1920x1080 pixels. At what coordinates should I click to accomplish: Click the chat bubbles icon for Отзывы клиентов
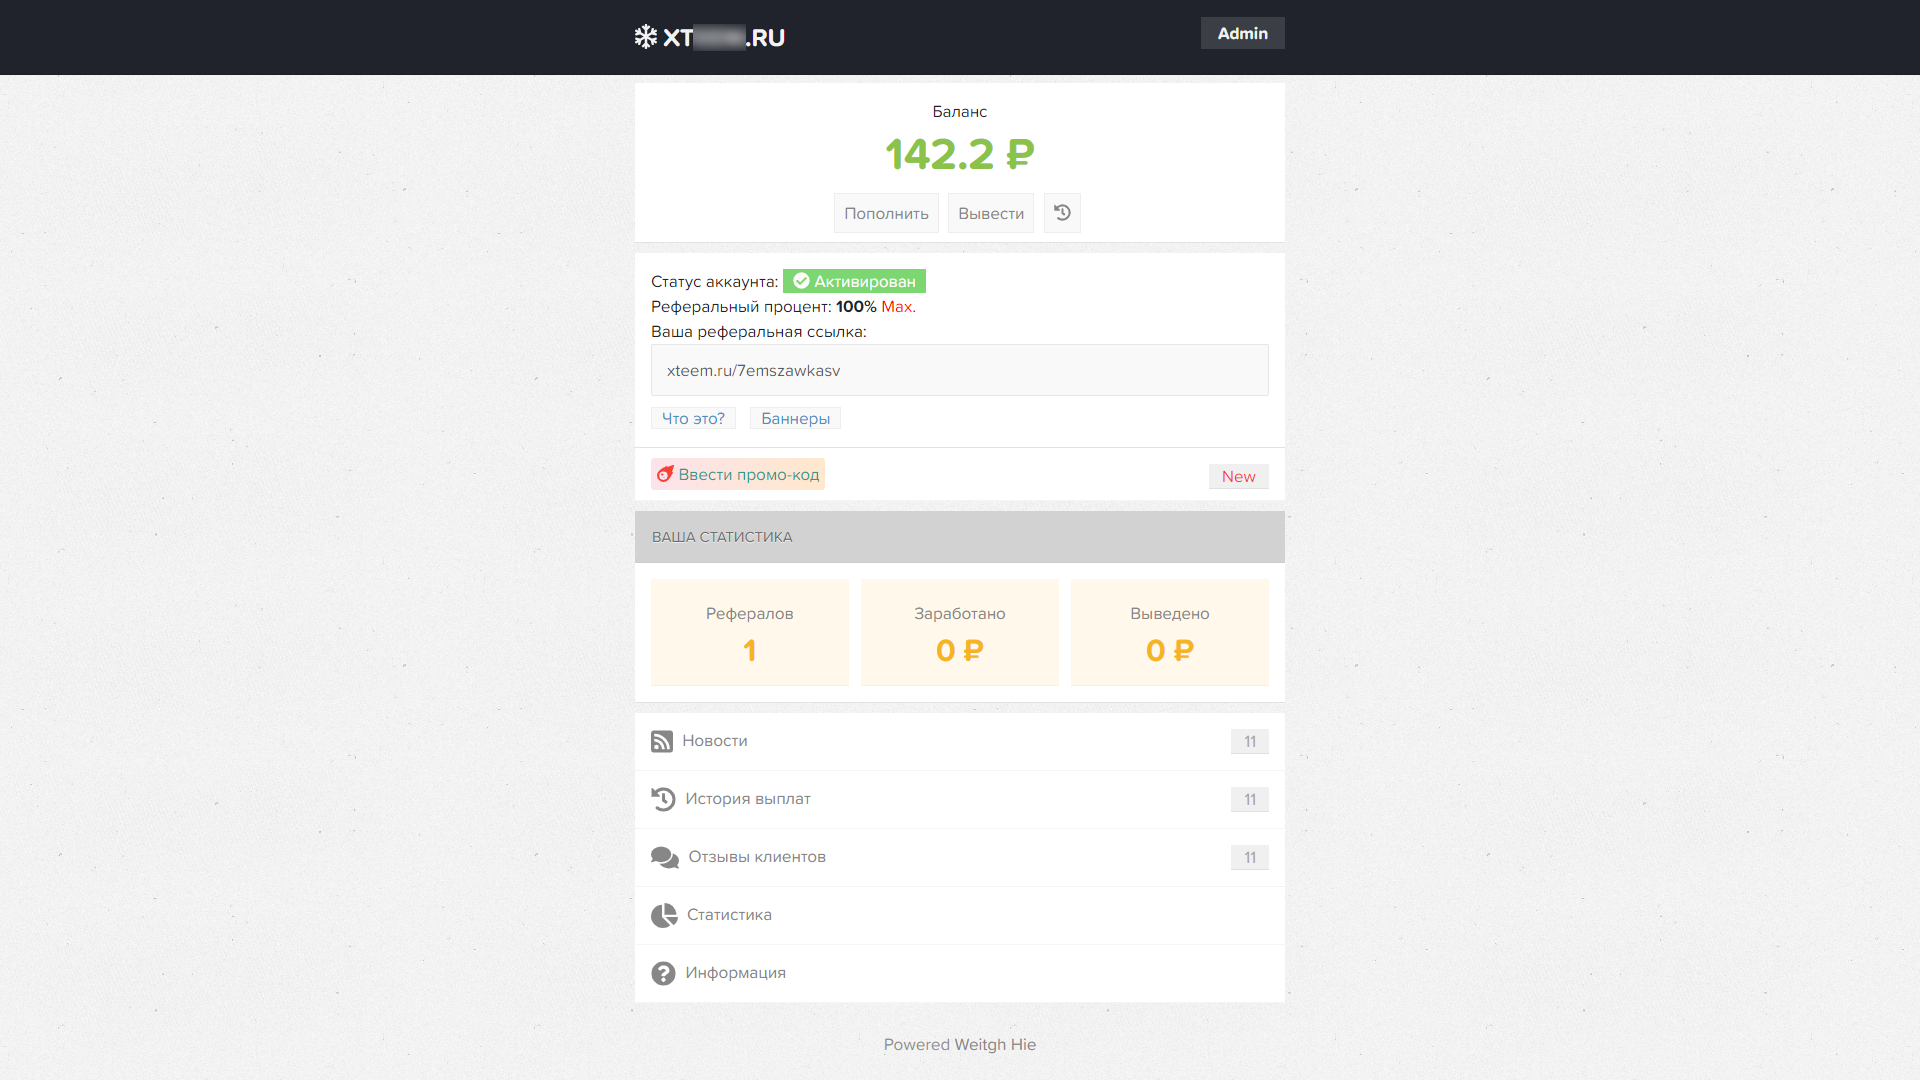(x=664, y=857)
